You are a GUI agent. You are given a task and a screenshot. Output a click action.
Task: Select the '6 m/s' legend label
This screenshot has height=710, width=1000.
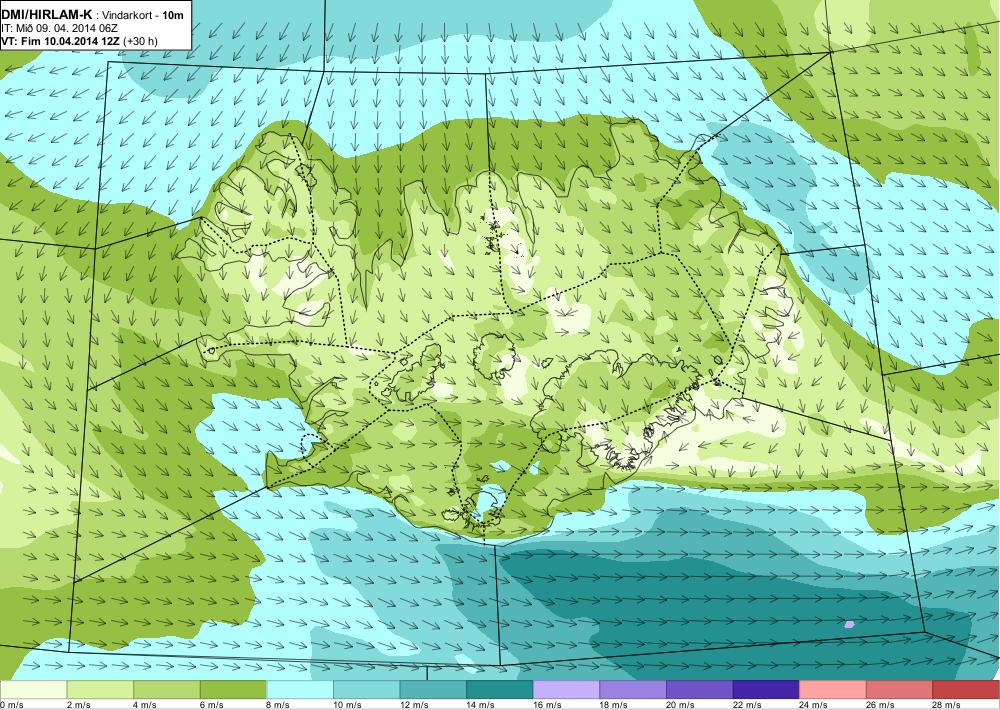click(x=212, y=705)
